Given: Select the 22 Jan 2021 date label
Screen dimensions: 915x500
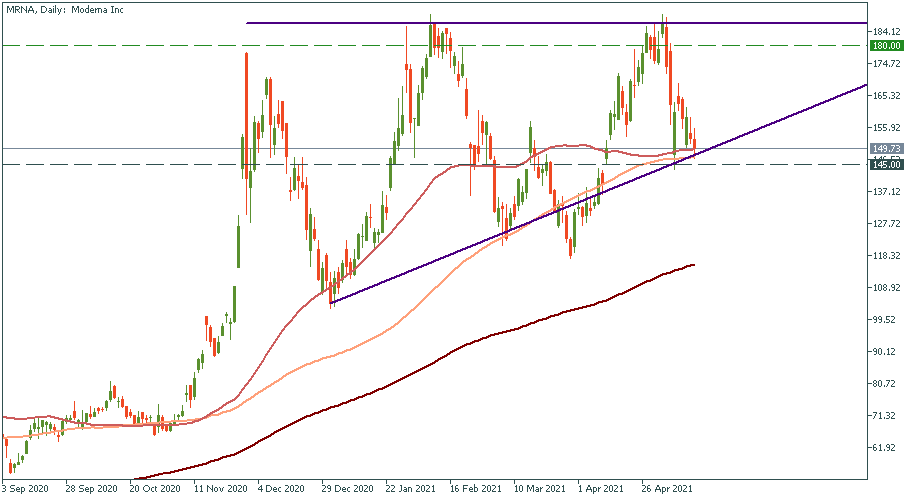Looking at the screenshot, I should 413,491.
